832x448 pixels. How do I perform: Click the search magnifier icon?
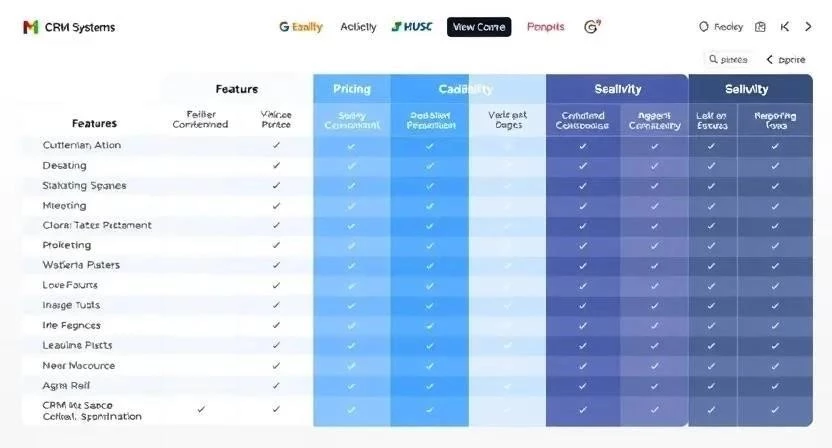click(x=713, y=60)
